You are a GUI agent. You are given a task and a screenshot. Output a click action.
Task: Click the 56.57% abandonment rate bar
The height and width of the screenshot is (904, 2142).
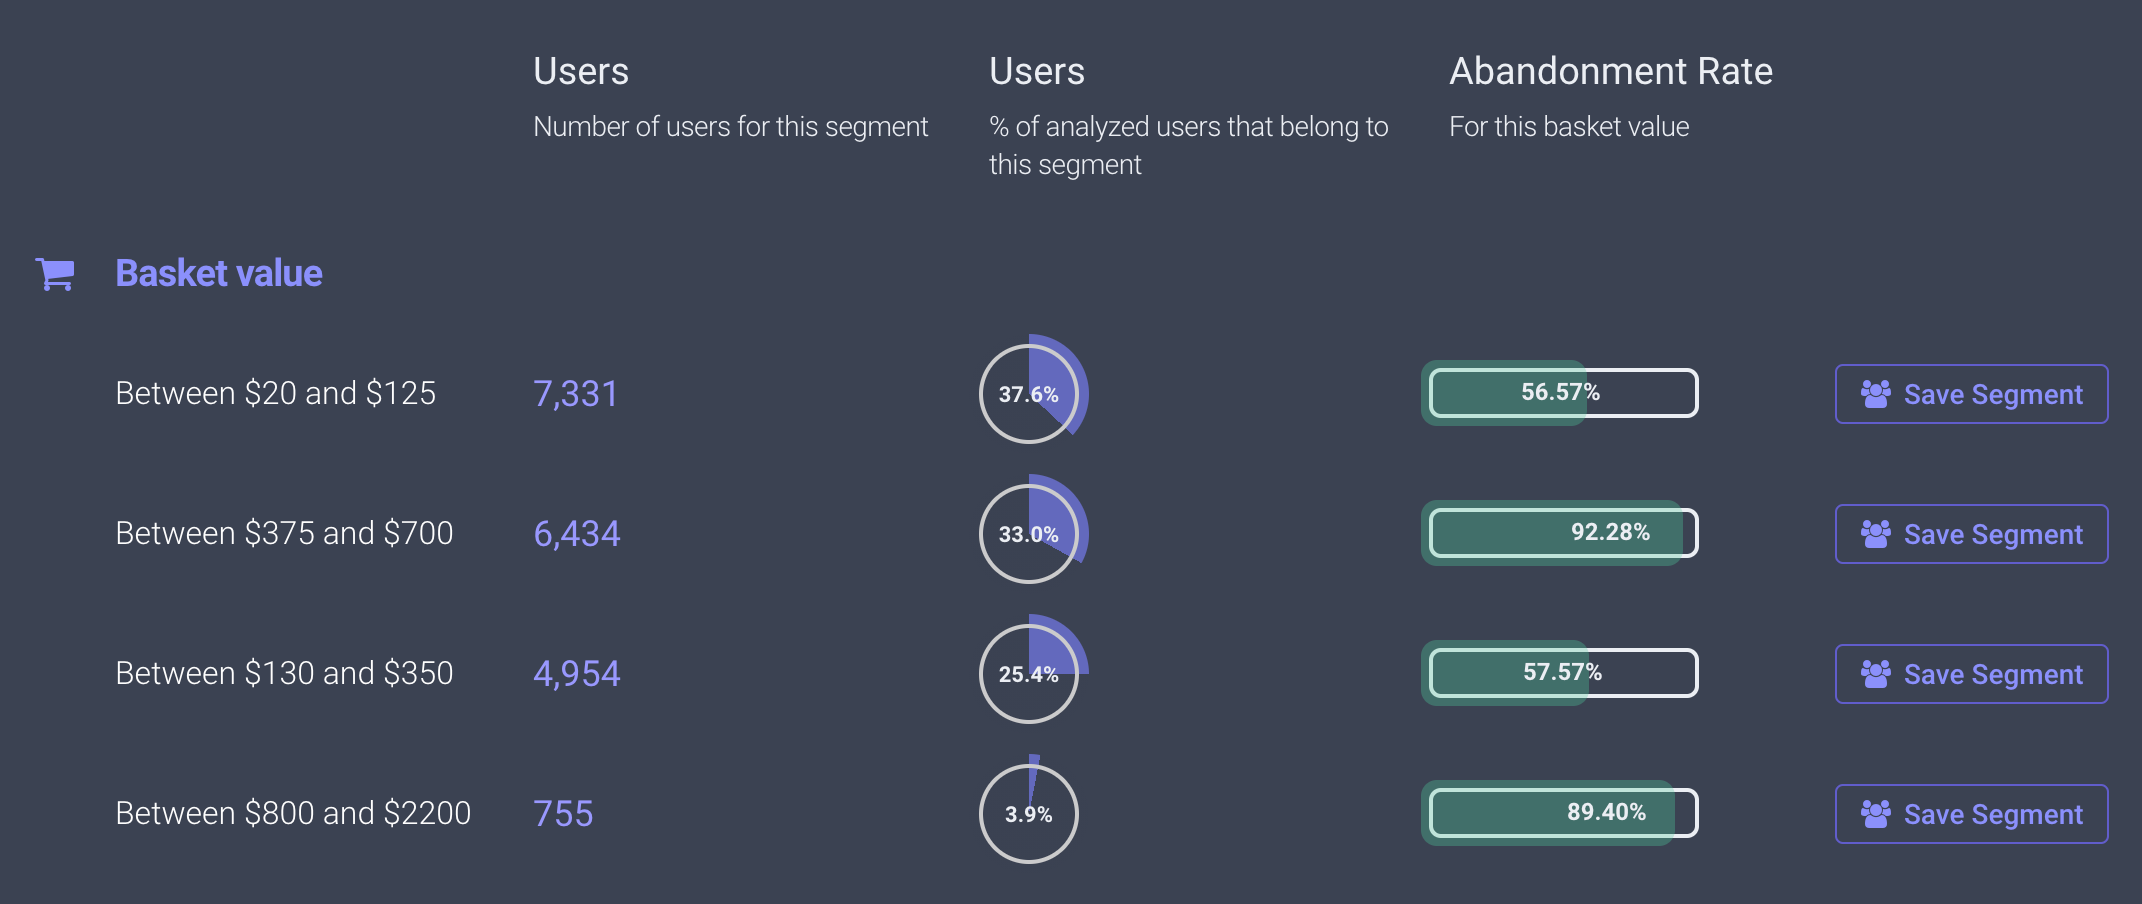(1560, 393)
